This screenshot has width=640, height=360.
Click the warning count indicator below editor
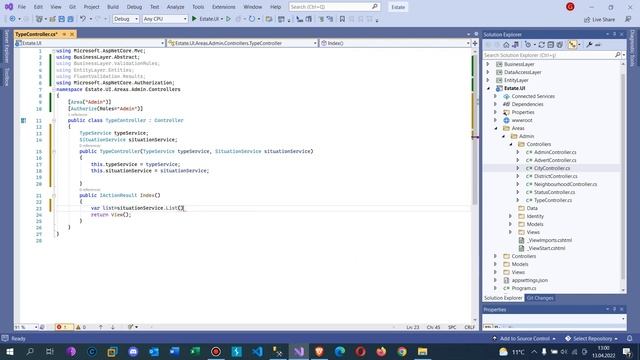tap(81, 327)
